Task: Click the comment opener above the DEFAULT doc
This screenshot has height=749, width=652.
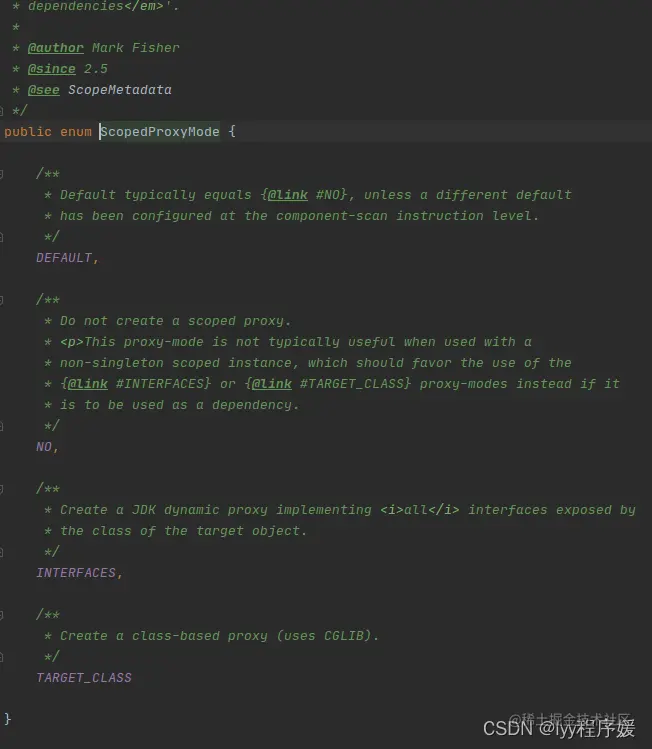Action: 48,173
